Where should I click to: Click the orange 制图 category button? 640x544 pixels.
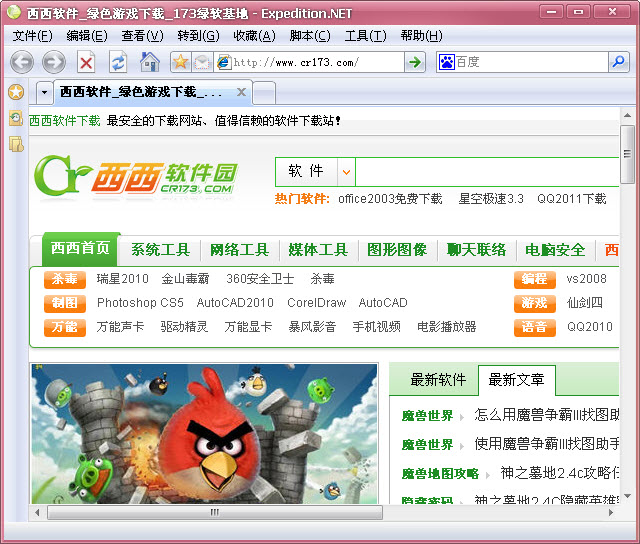click(x=64, y=303)
